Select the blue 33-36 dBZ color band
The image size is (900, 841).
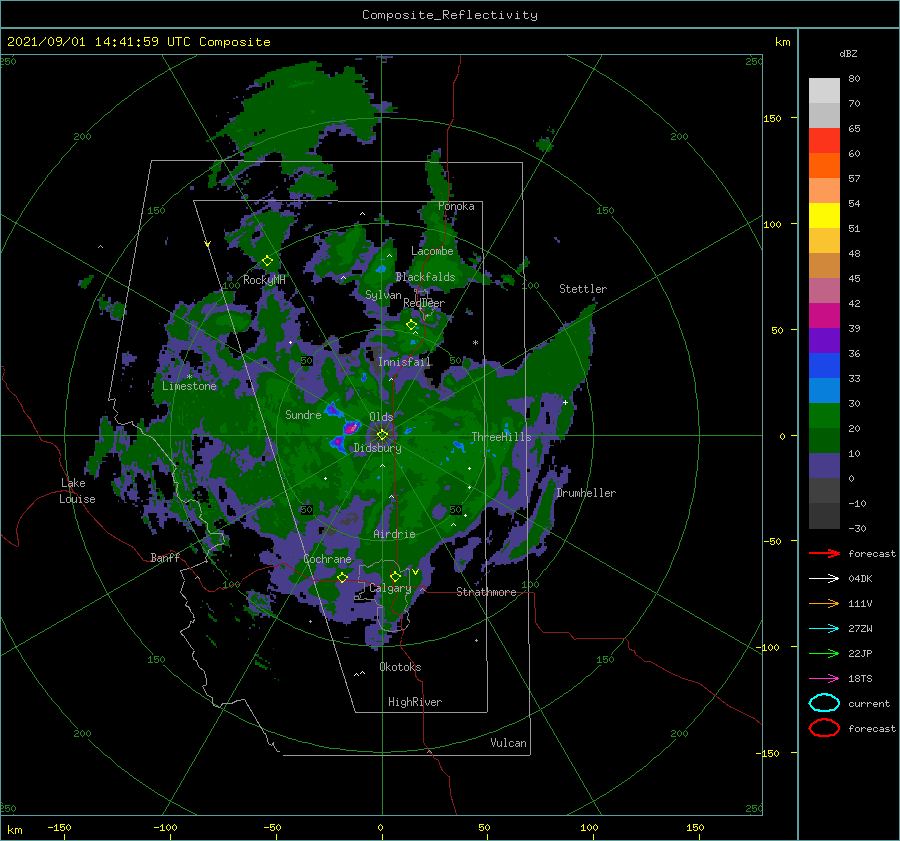[x=824, y=366]
